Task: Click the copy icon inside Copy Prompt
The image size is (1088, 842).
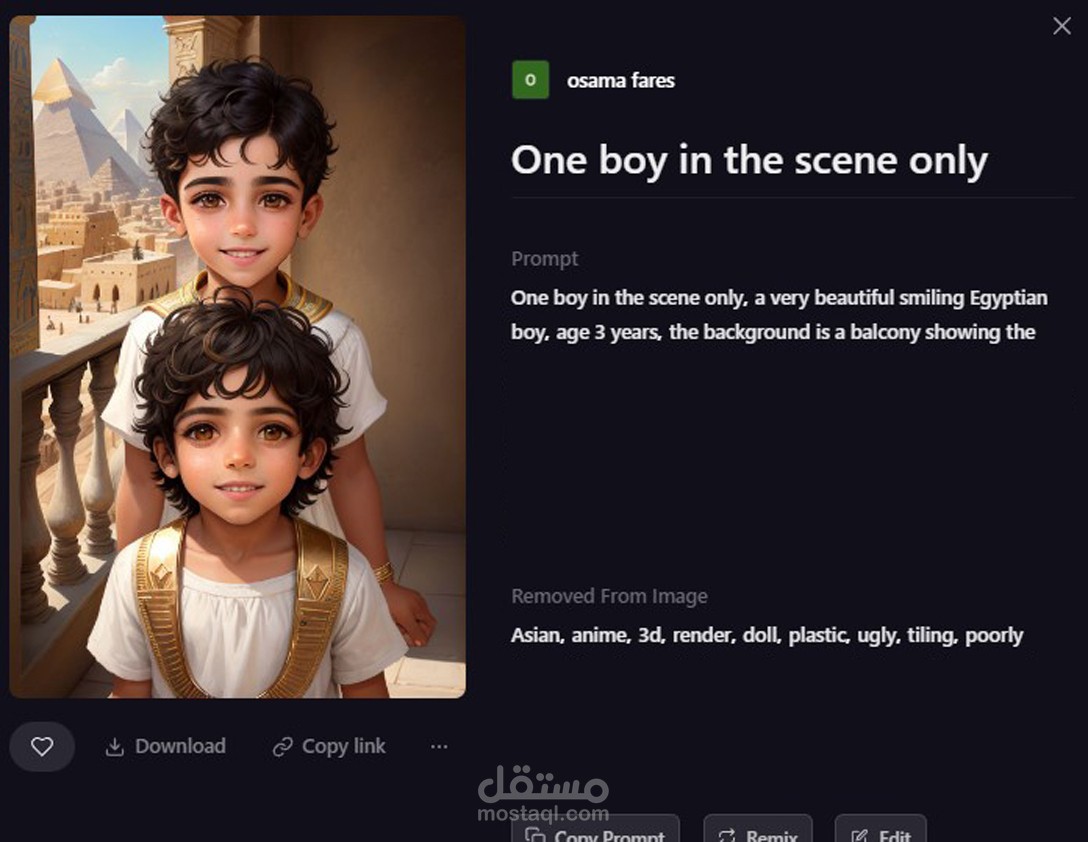Action: pos(535,835)
